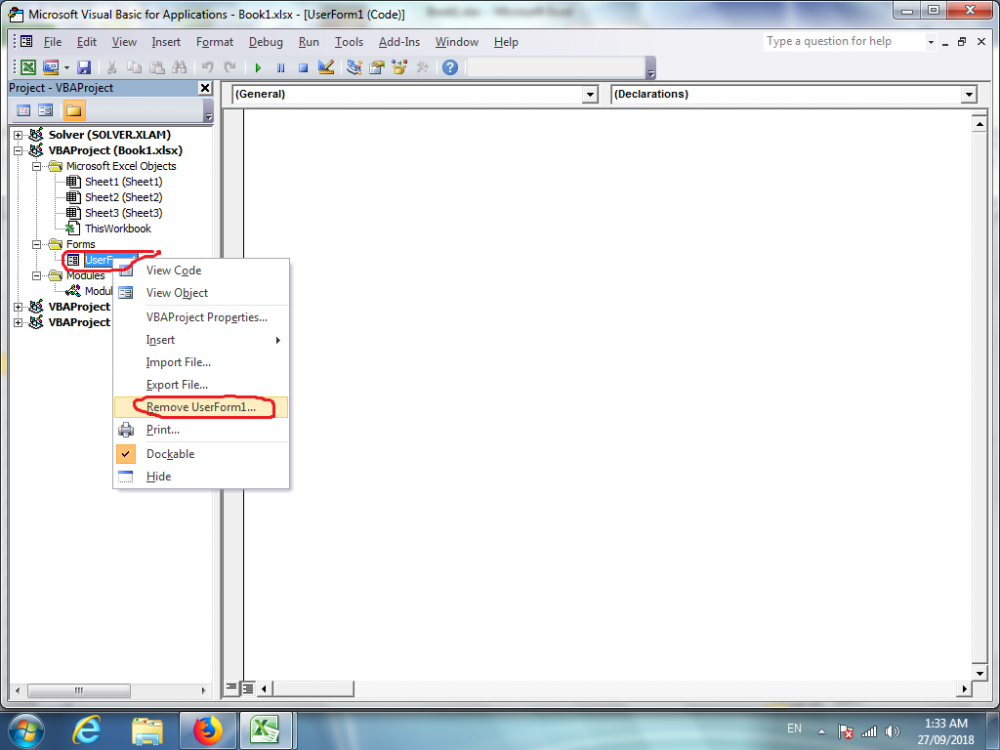The width and height of the screenshot is (1000, 750).
Task: Click the Project panel horizontal scrollbar thumb
Action: coord(78,691)
